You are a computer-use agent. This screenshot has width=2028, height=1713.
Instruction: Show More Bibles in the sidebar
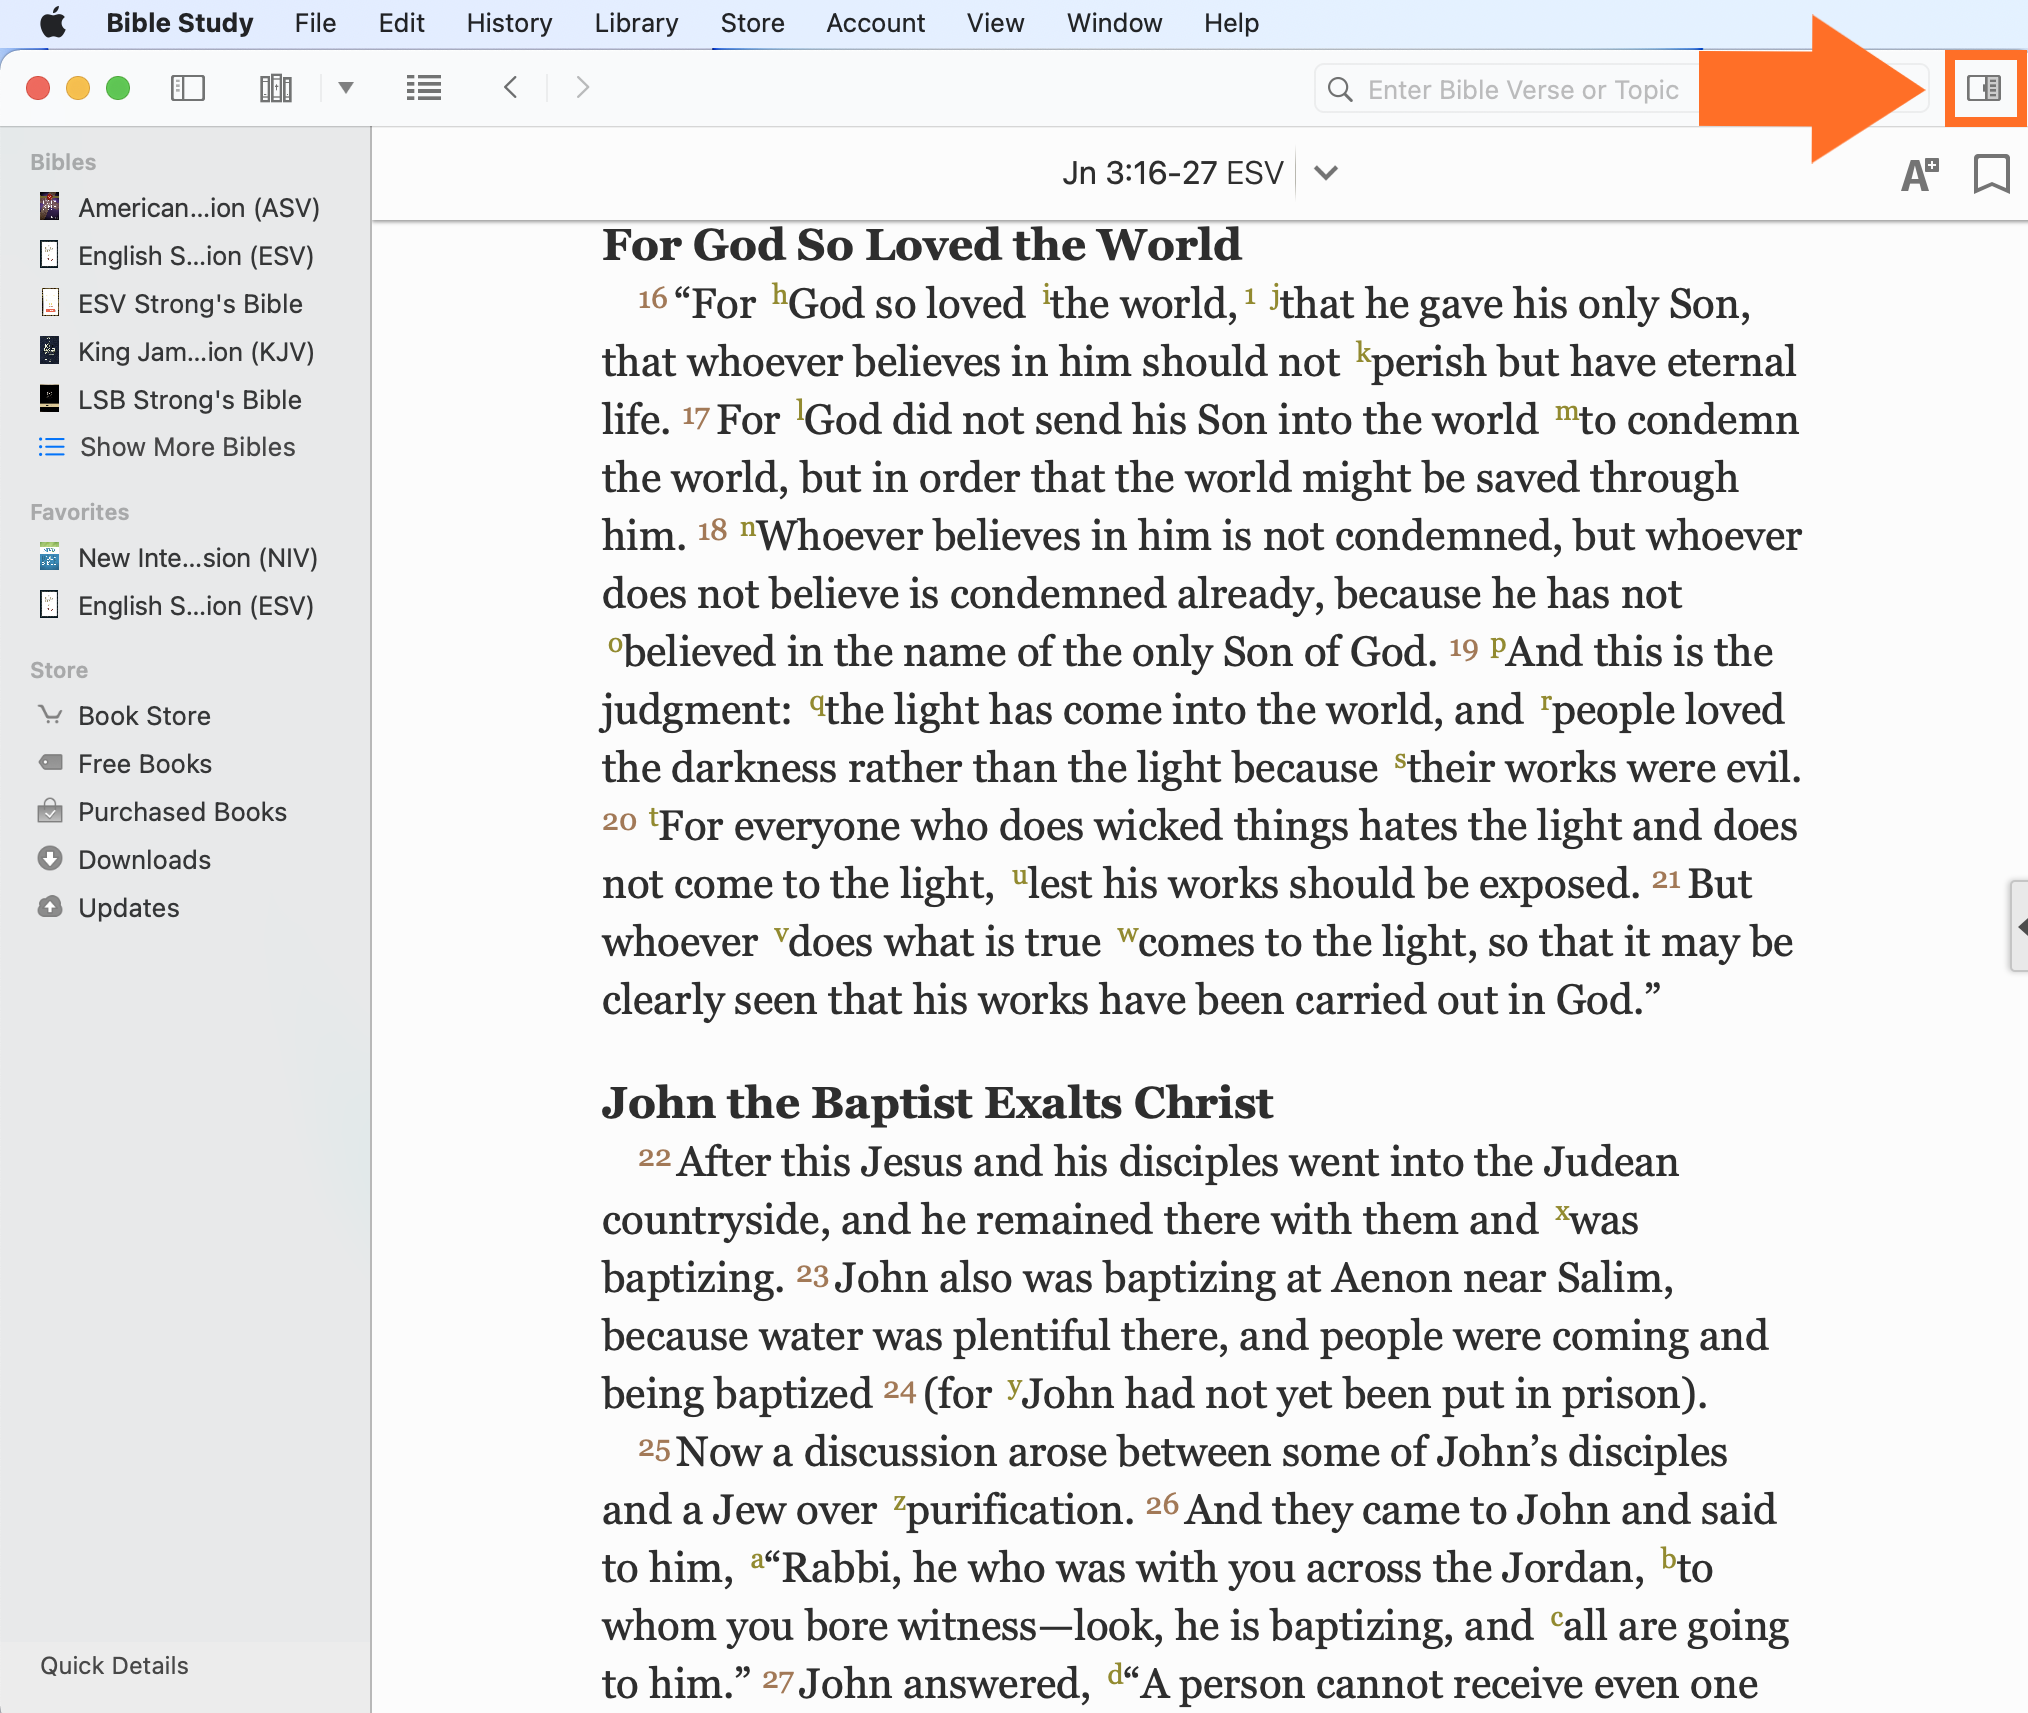click(x=187, y=447)
